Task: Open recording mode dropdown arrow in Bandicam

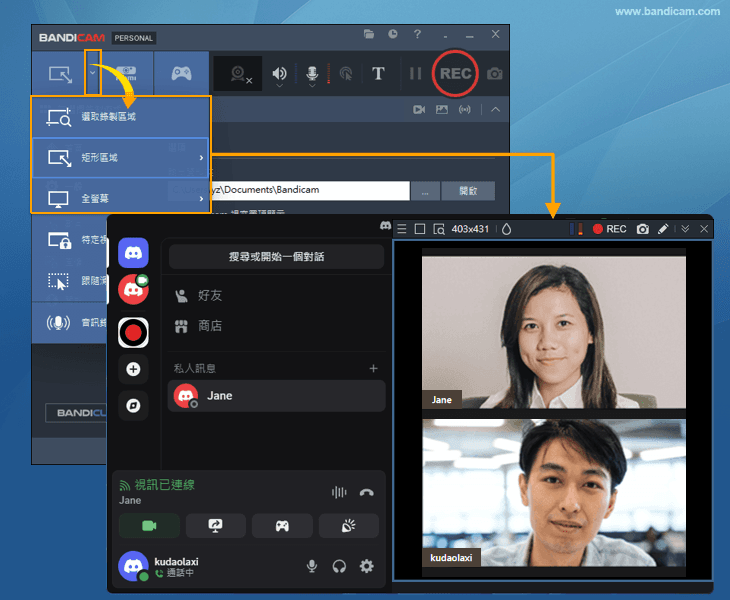Action: click(93, 73)
